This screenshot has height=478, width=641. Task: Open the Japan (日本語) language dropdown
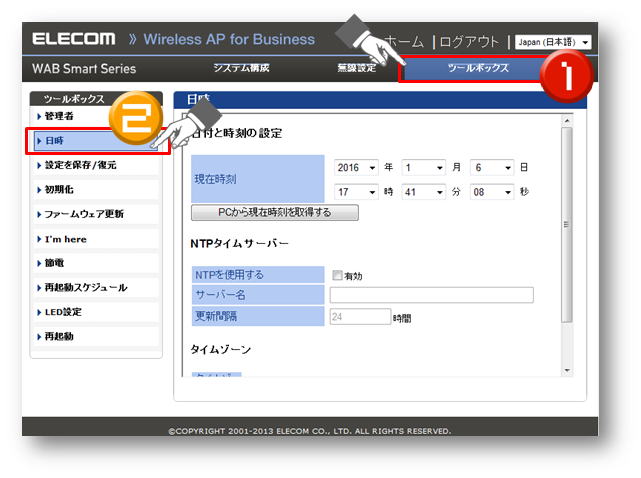point(553,42)
